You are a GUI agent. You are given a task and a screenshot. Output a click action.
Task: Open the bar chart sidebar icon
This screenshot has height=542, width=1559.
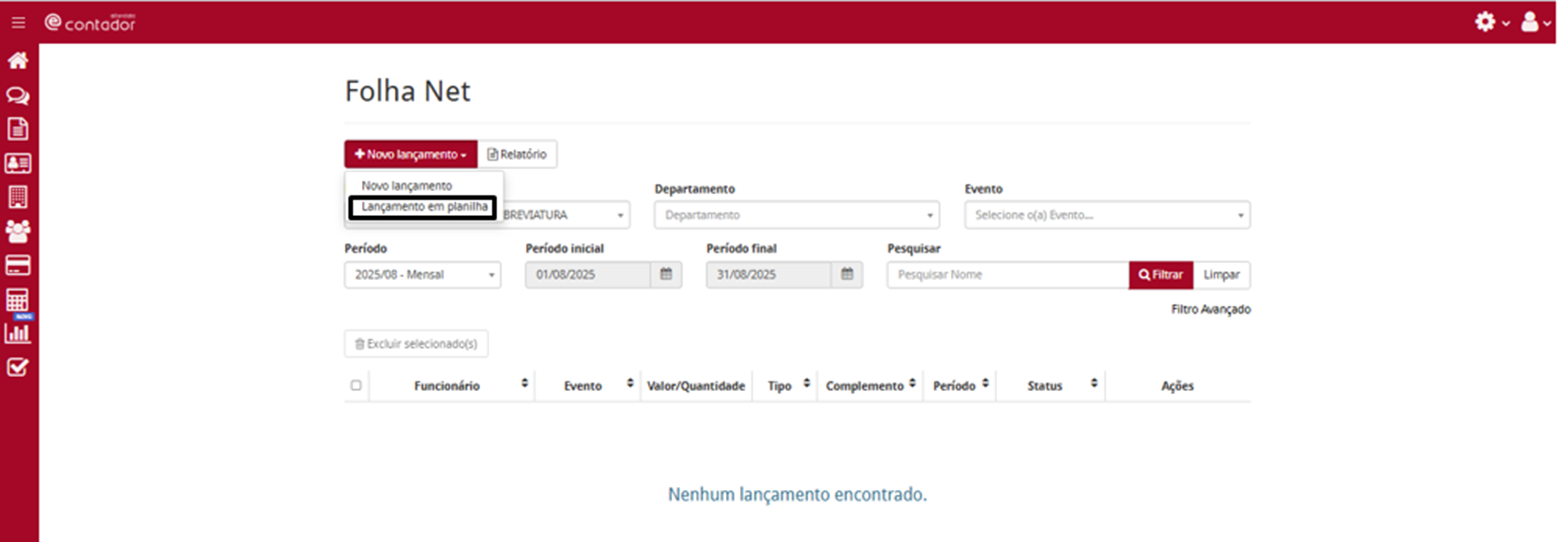pyautogui.click(x=18, y=333)
